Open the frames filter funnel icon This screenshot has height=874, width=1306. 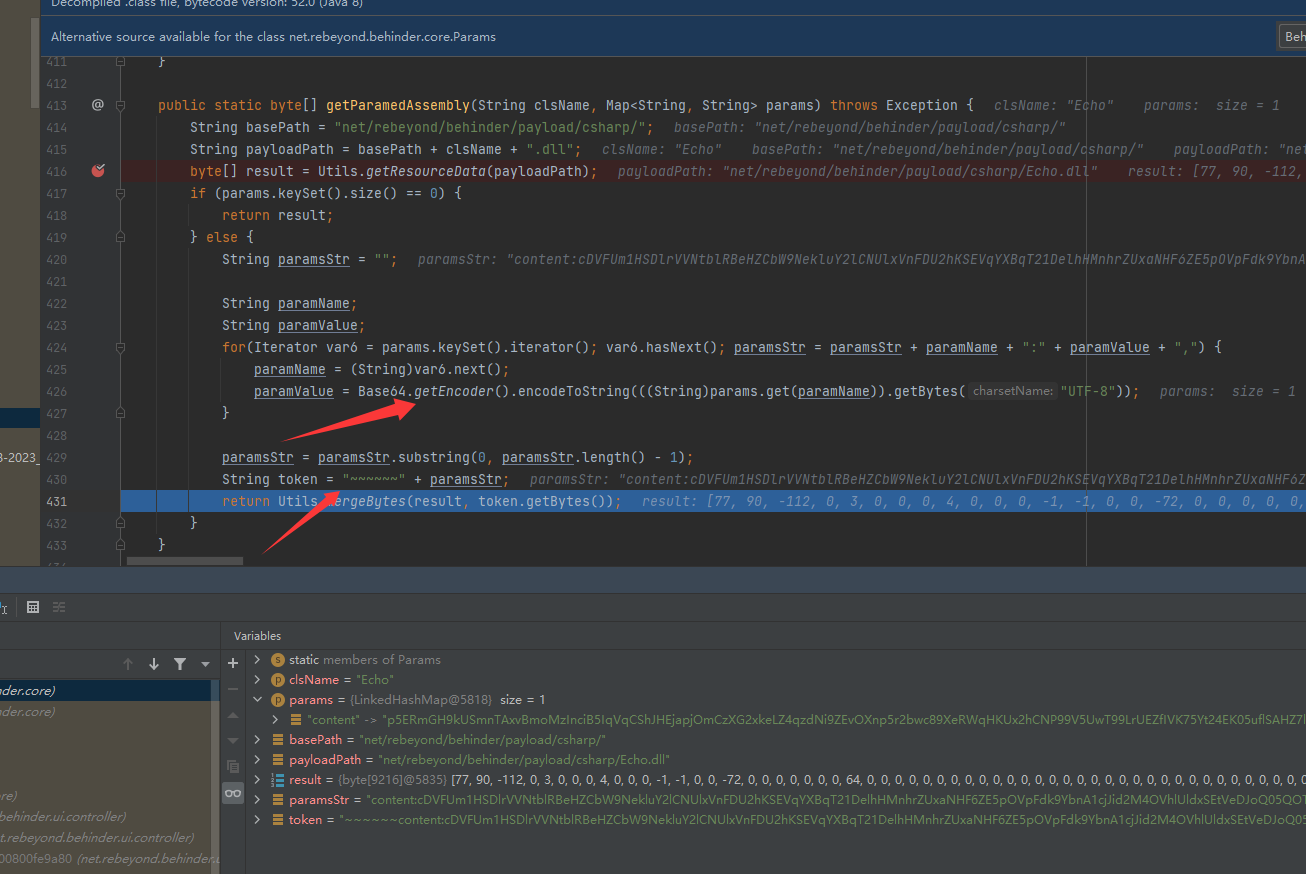coord(180,664)
